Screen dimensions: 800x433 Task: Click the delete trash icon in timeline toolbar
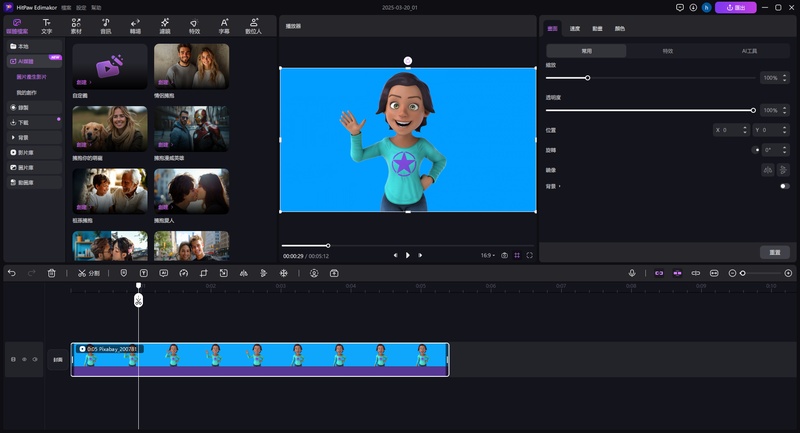pyautogui.click(x=51, y=273)
